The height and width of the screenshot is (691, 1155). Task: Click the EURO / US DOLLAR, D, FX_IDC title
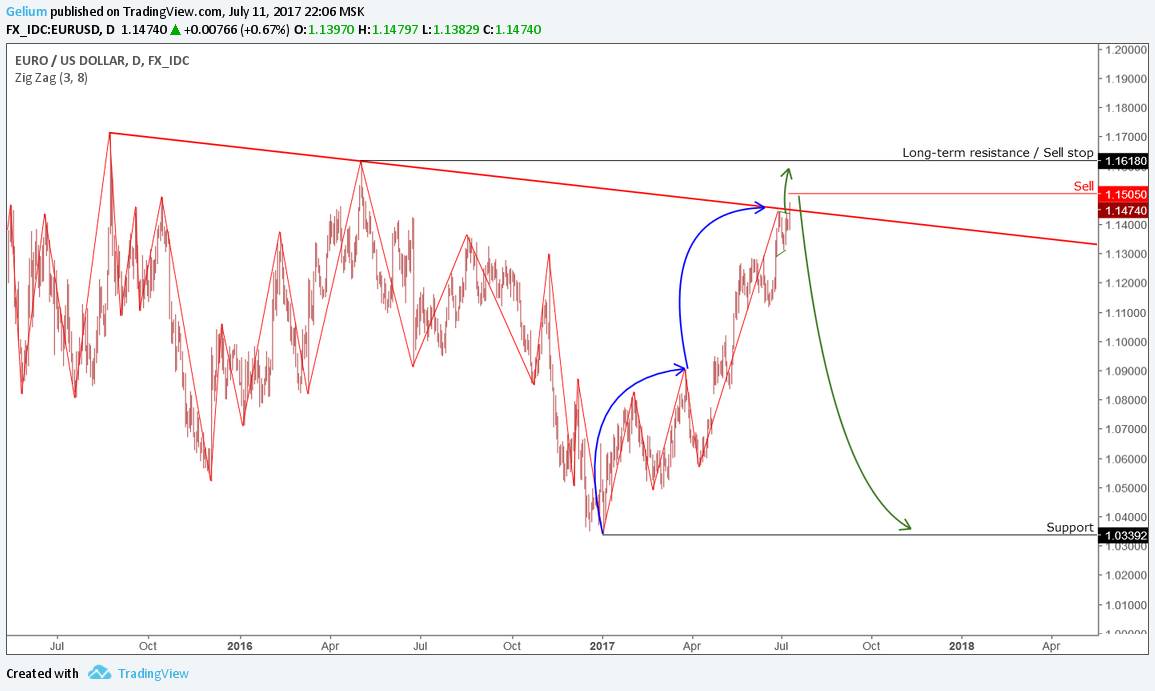pos(102,60)
